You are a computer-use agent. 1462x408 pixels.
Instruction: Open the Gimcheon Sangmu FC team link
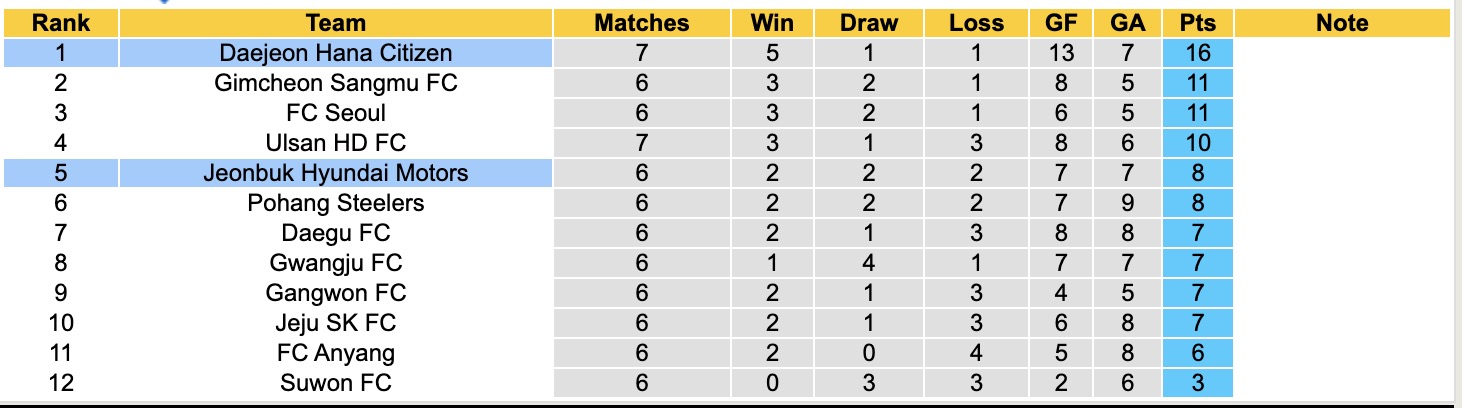(x=336, y=83)
